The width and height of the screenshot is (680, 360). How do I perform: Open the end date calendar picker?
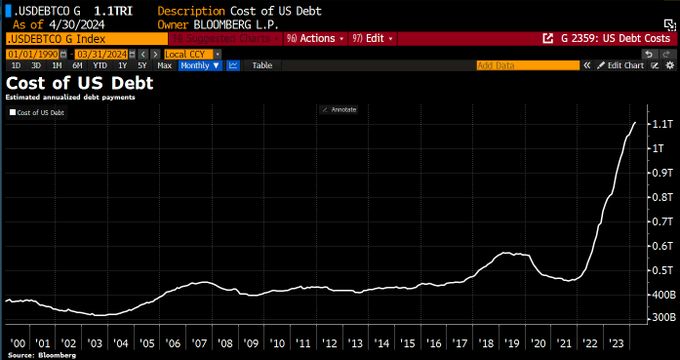point(131,54)
